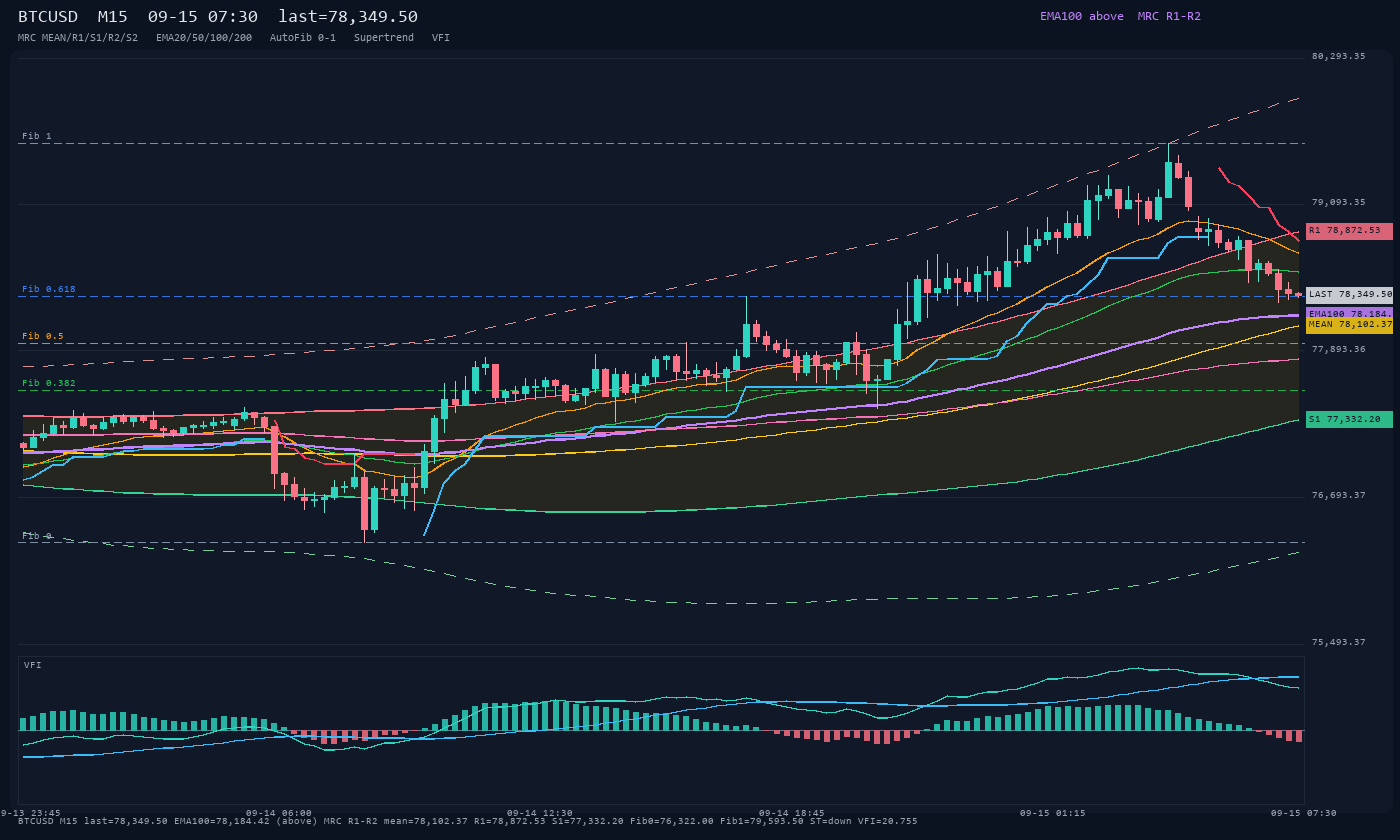Select 'VFI=20.755' in the bottom status line
1400x840 pixels.
click(888, 821)
